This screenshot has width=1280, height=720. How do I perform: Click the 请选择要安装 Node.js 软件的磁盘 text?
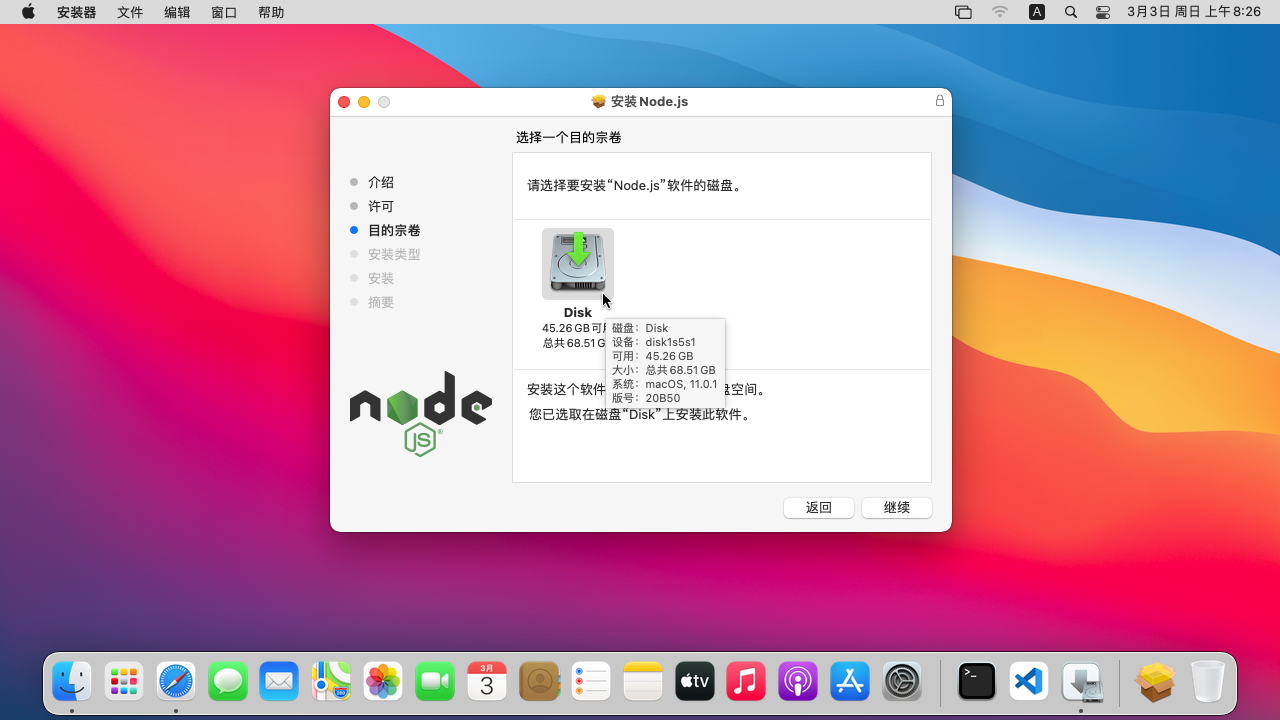tap(635, 185)
